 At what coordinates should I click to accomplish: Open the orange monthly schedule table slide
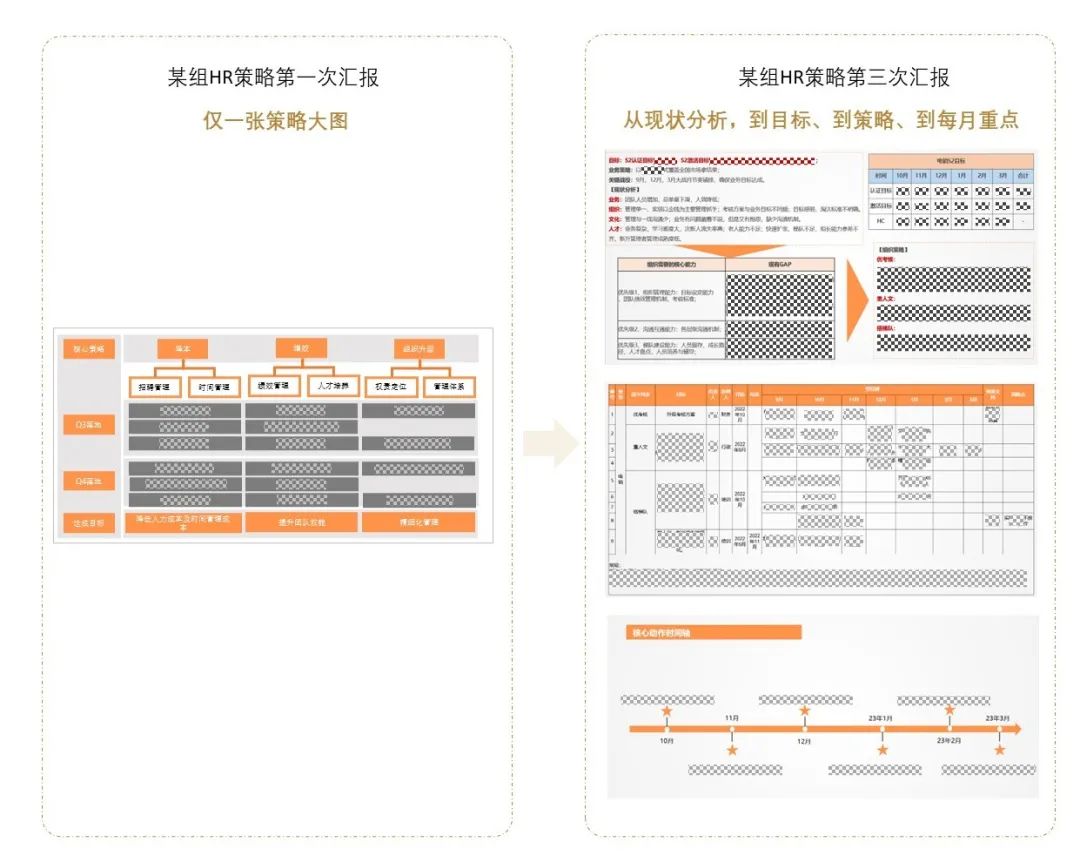coord(821,489)
